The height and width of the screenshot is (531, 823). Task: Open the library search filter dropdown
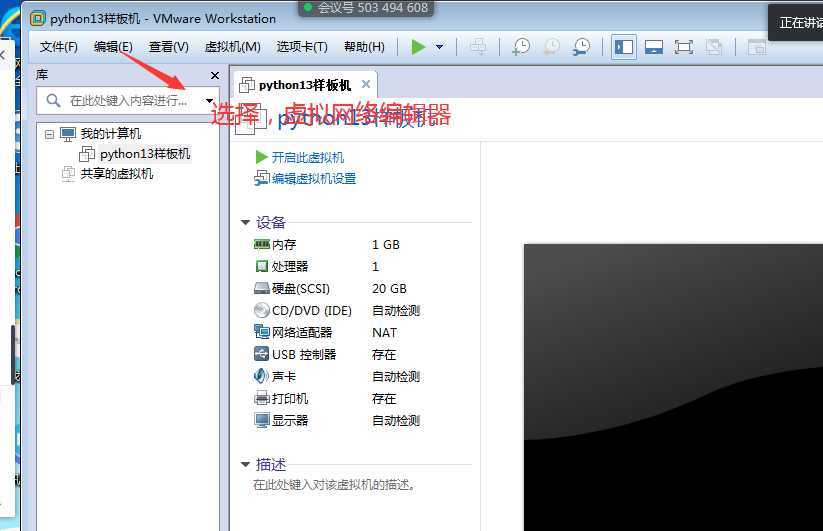209,100
